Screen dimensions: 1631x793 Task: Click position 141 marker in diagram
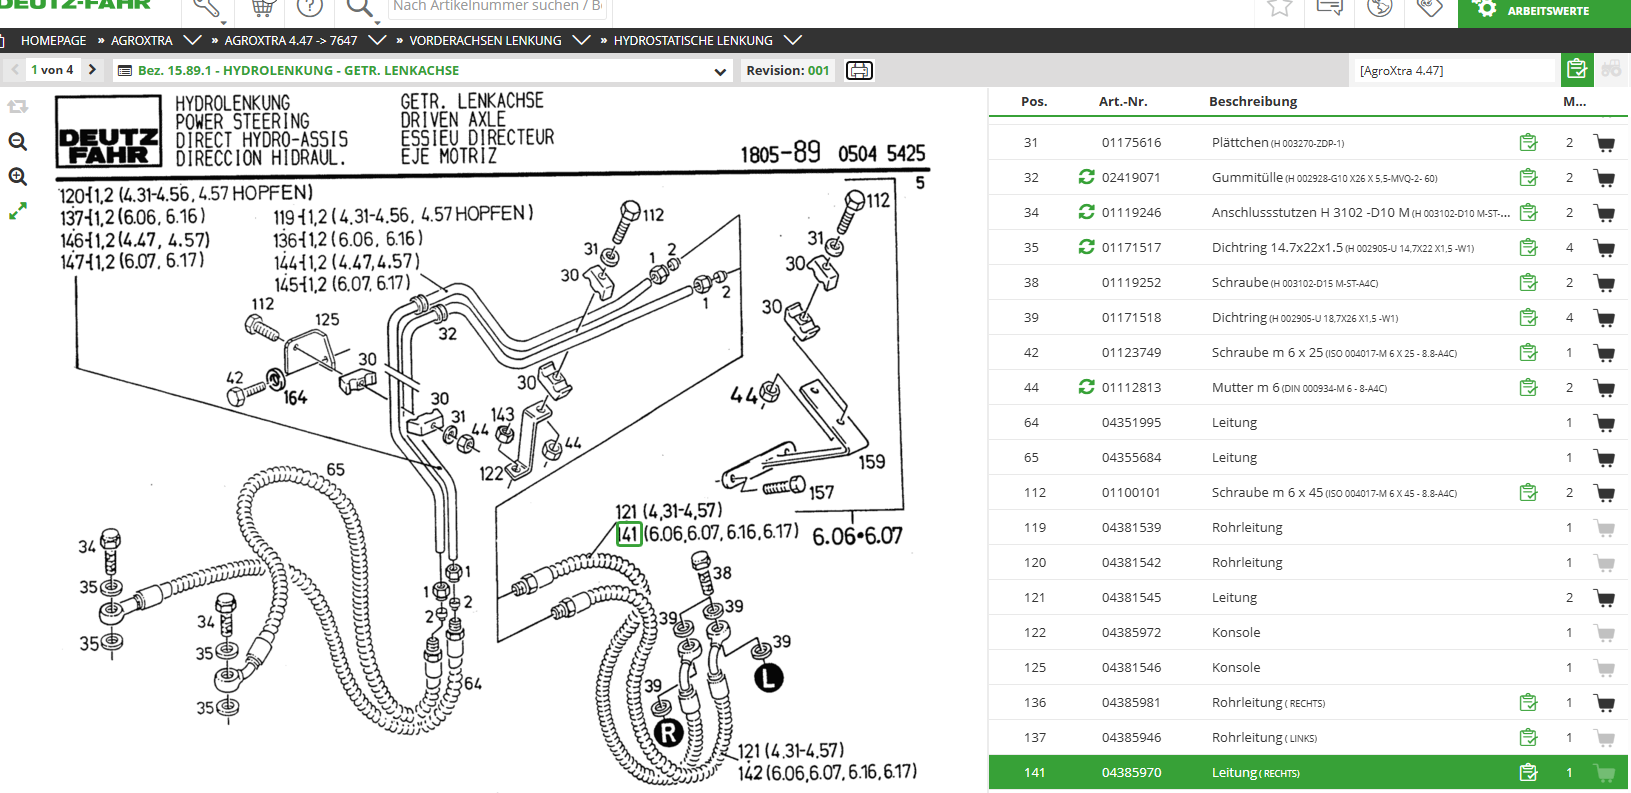(628, 534)
